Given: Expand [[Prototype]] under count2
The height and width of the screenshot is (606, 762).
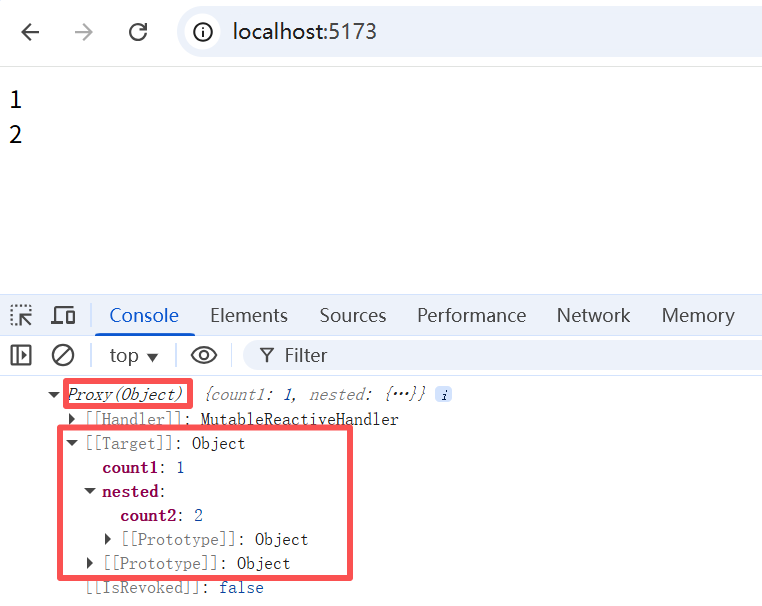Looking at the screenshot, I should click(x=108, y=538).
